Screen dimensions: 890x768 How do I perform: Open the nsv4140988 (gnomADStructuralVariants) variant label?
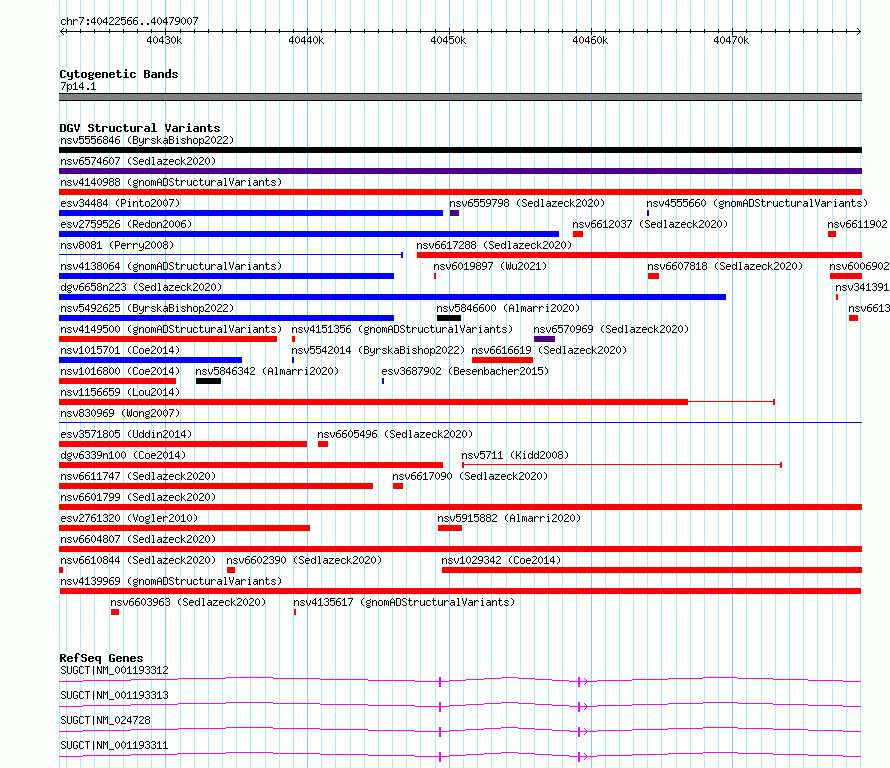[x=171, y=182]
